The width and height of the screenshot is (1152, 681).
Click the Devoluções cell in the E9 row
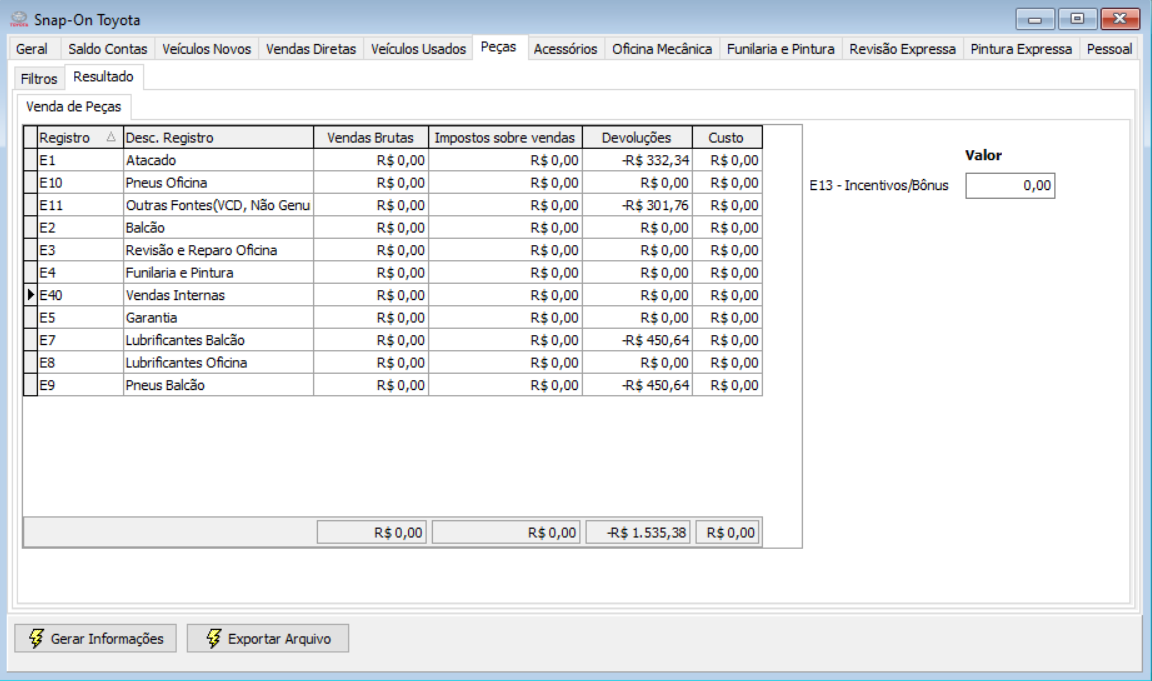(637, 386)
